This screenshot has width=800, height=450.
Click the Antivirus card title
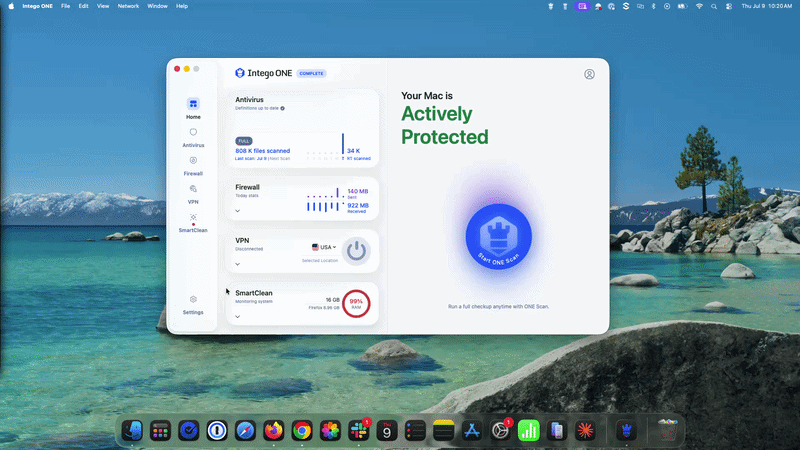pyautogui.click(x=249, y=99)
